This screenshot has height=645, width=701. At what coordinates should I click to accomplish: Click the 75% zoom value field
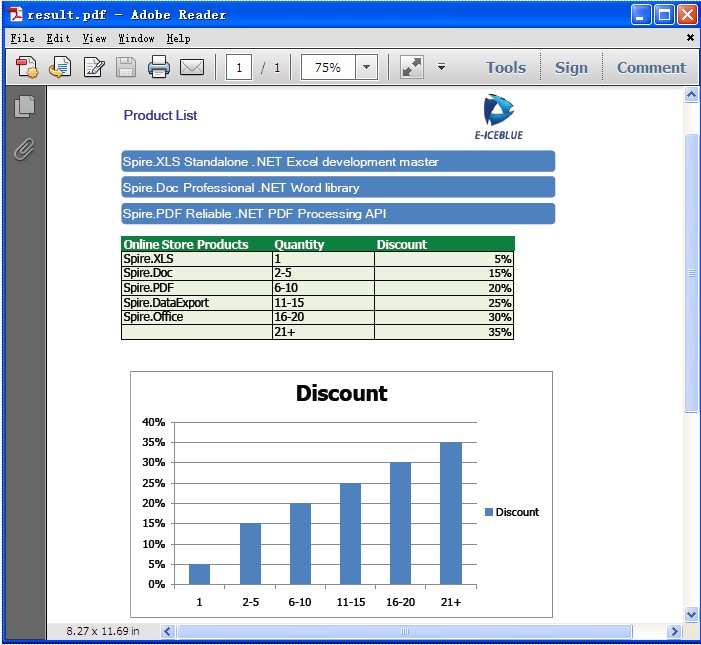(x=328, y=67)
